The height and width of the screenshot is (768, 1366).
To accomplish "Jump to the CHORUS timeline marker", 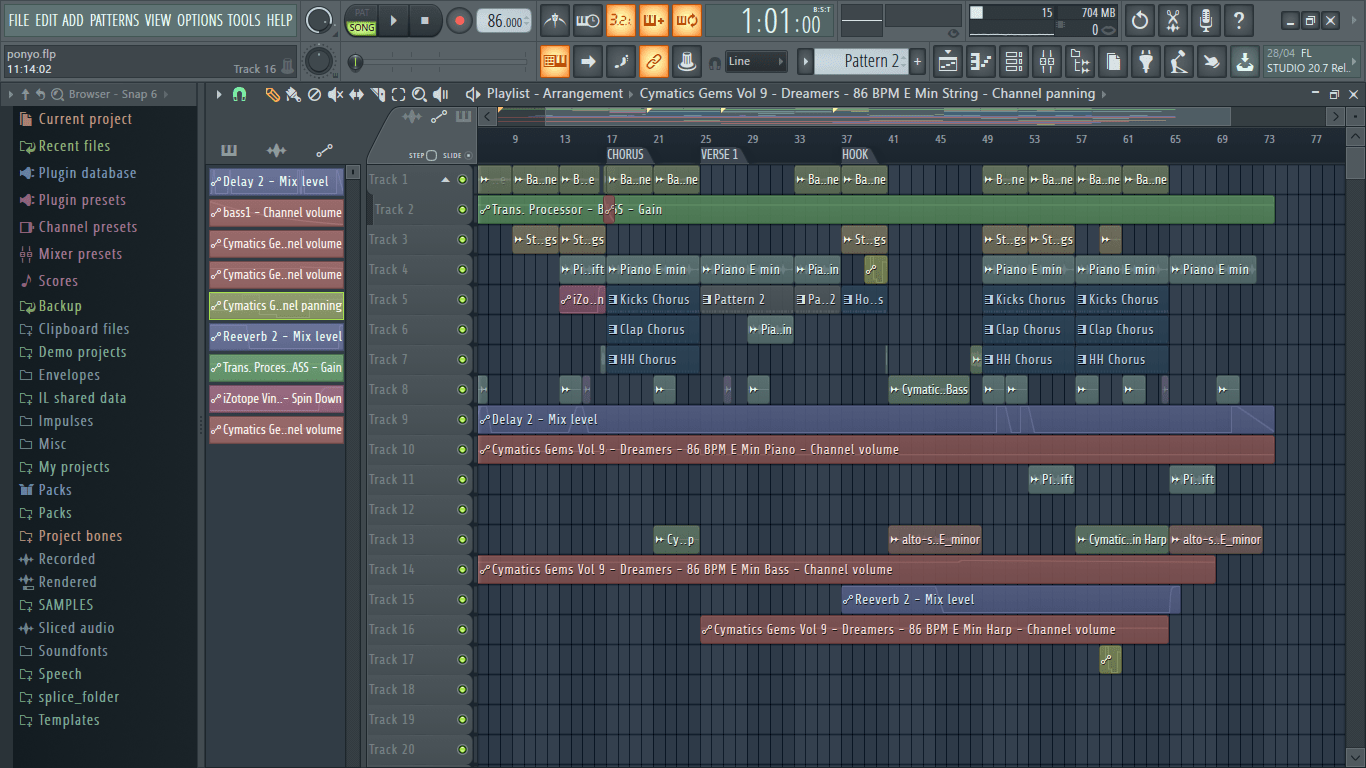I will [x=626, y=155].
